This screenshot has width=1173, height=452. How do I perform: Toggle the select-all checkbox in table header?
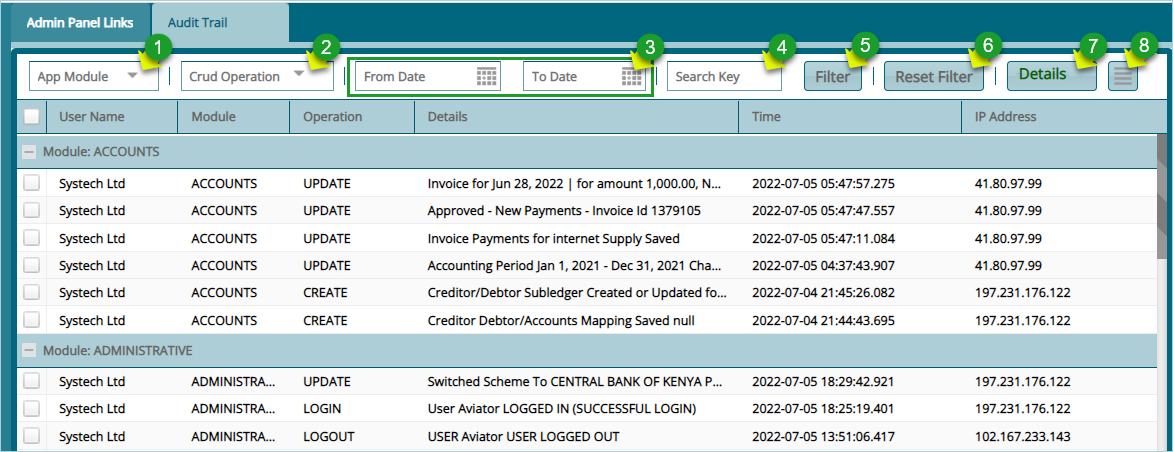pyautogui.click(x=31, y=117)
